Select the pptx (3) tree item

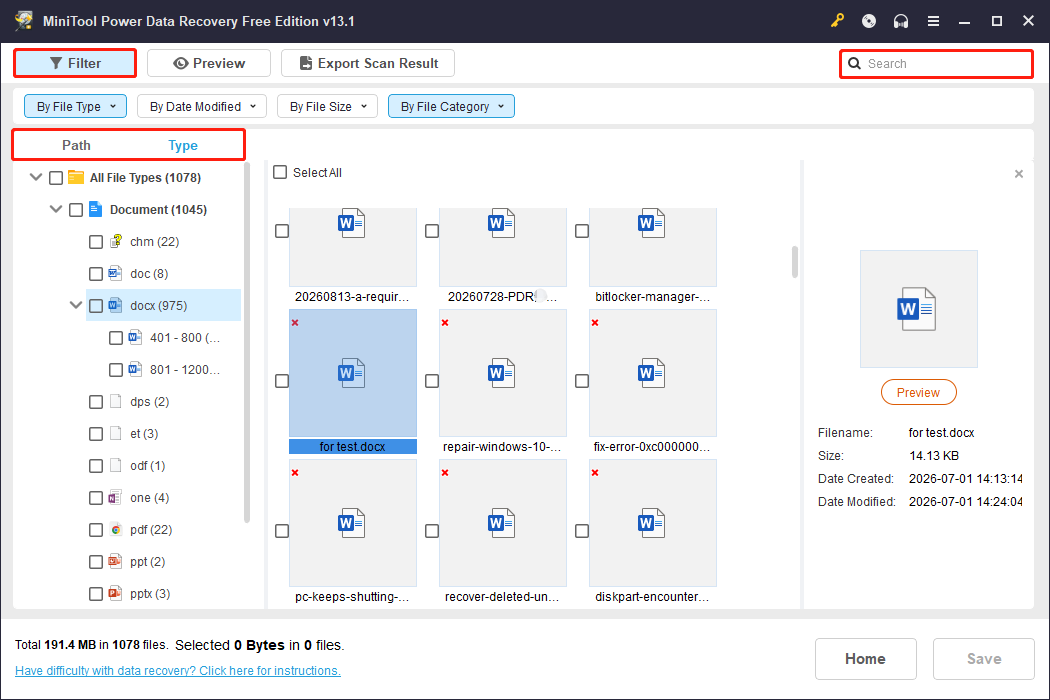pyautogui.click(x=149, y=593)
